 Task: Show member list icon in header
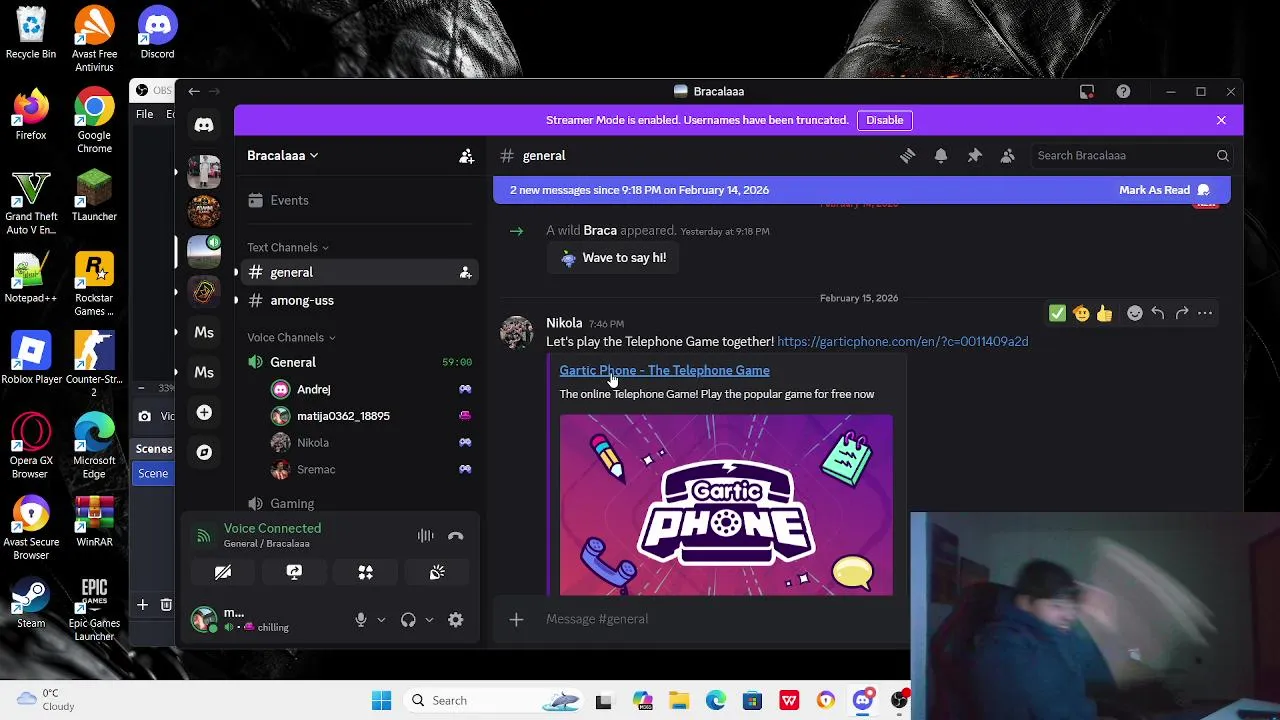(1008, 156)
